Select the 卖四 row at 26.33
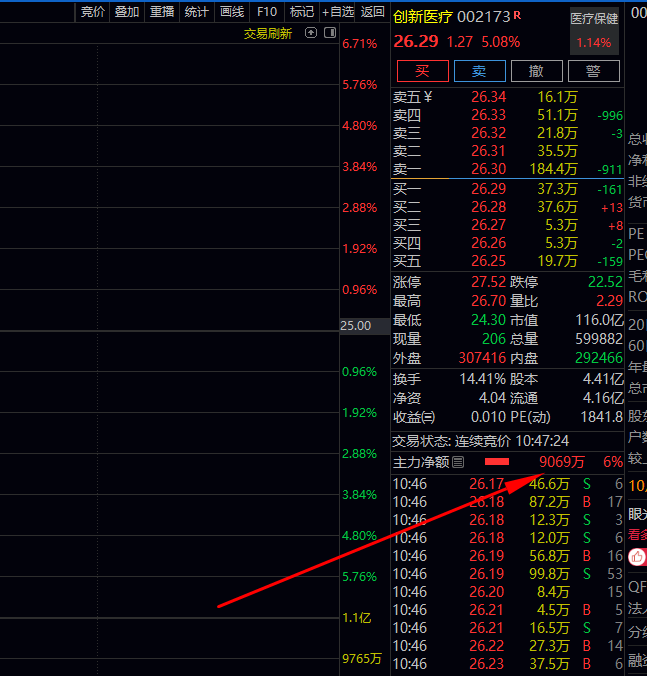Viewport: 647px width, 676px height. (x=507, y=115)
